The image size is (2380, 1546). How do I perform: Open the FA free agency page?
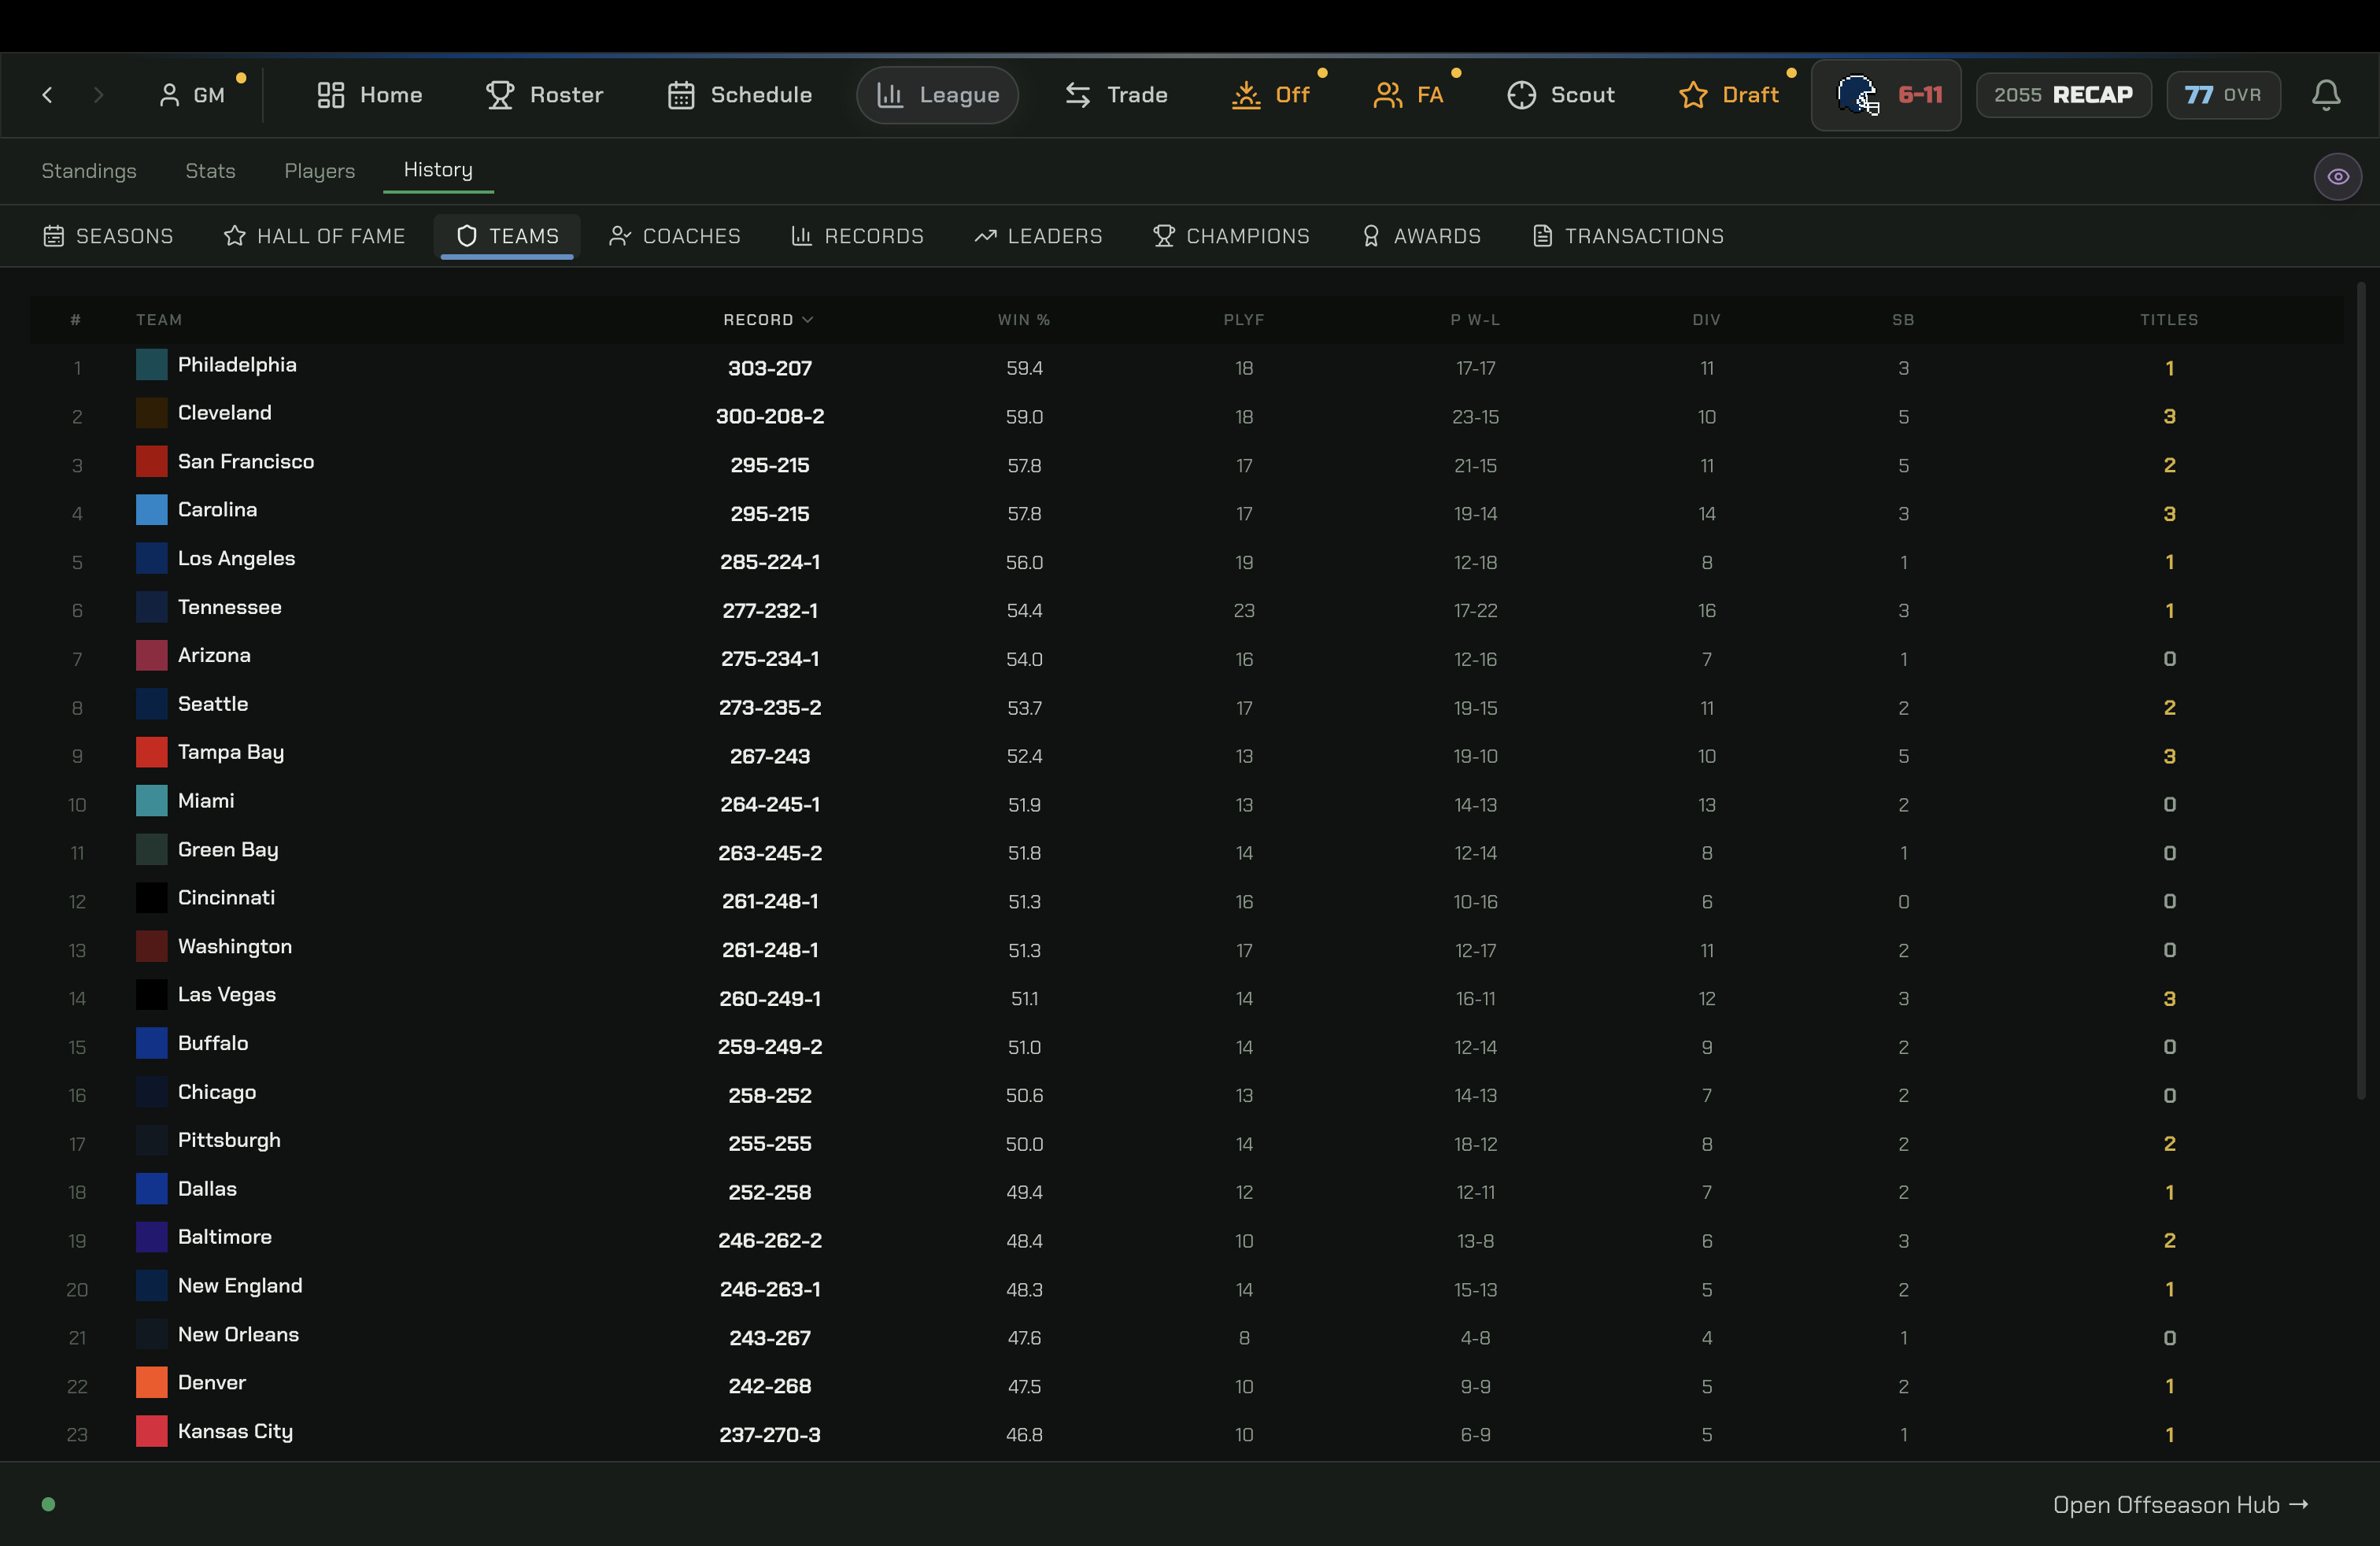pyautogui.click(x=1408, y=95)
